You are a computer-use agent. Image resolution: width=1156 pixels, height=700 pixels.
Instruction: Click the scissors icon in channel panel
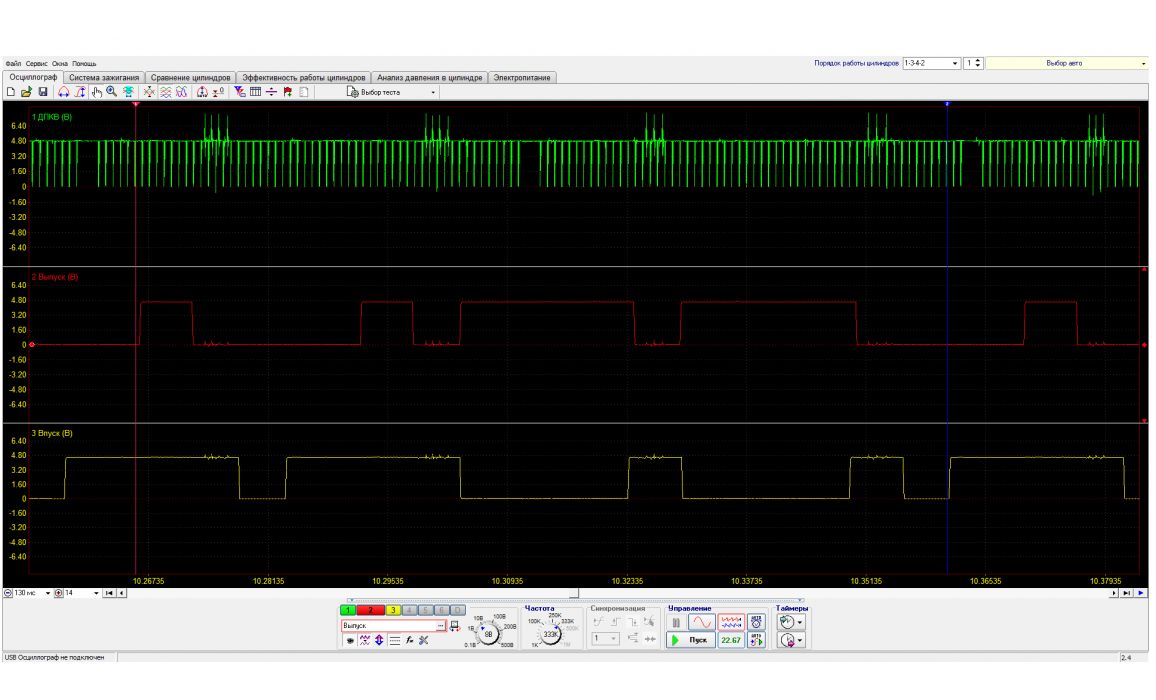pyautogui.click(x=424, y=640)
